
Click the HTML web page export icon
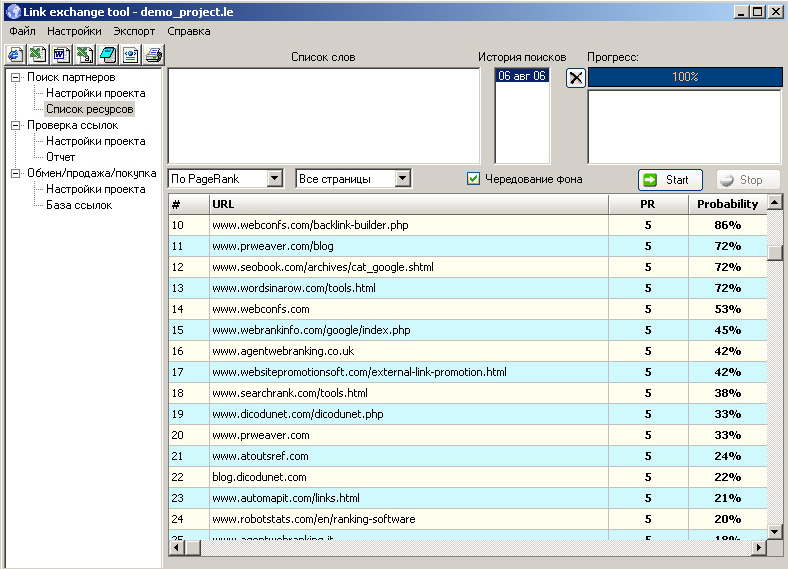click(130, 54)
